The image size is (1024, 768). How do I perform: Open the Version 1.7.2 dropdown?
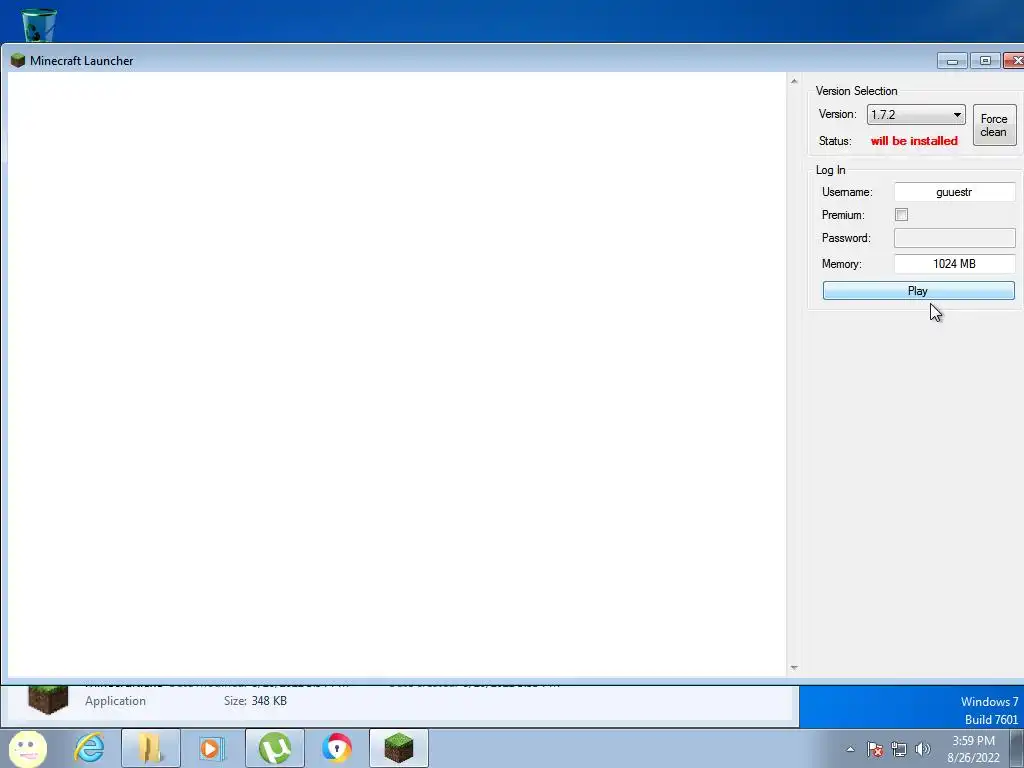click(916, 114)
